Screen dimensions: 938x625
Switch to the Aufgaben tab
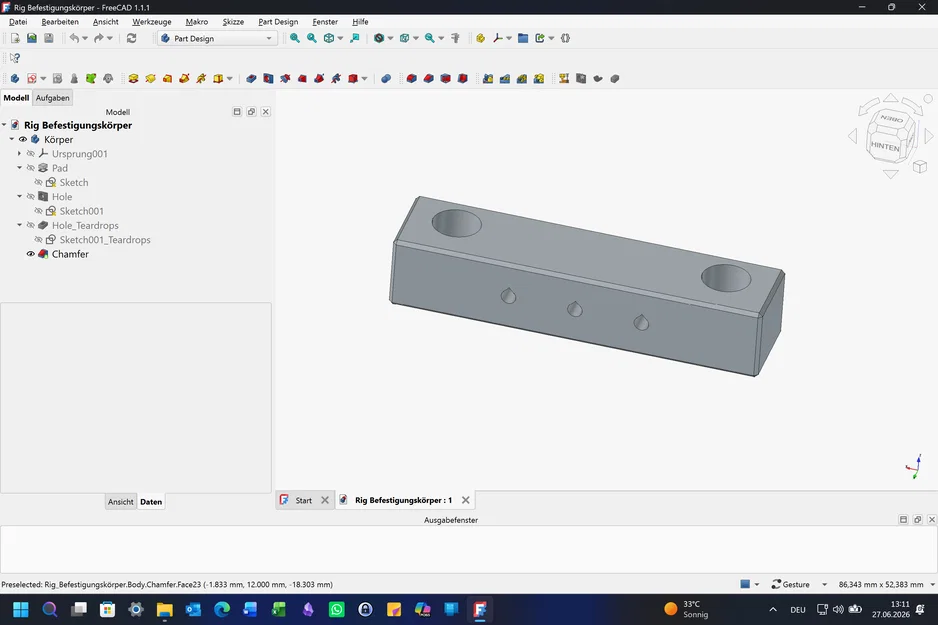(53, 97)
